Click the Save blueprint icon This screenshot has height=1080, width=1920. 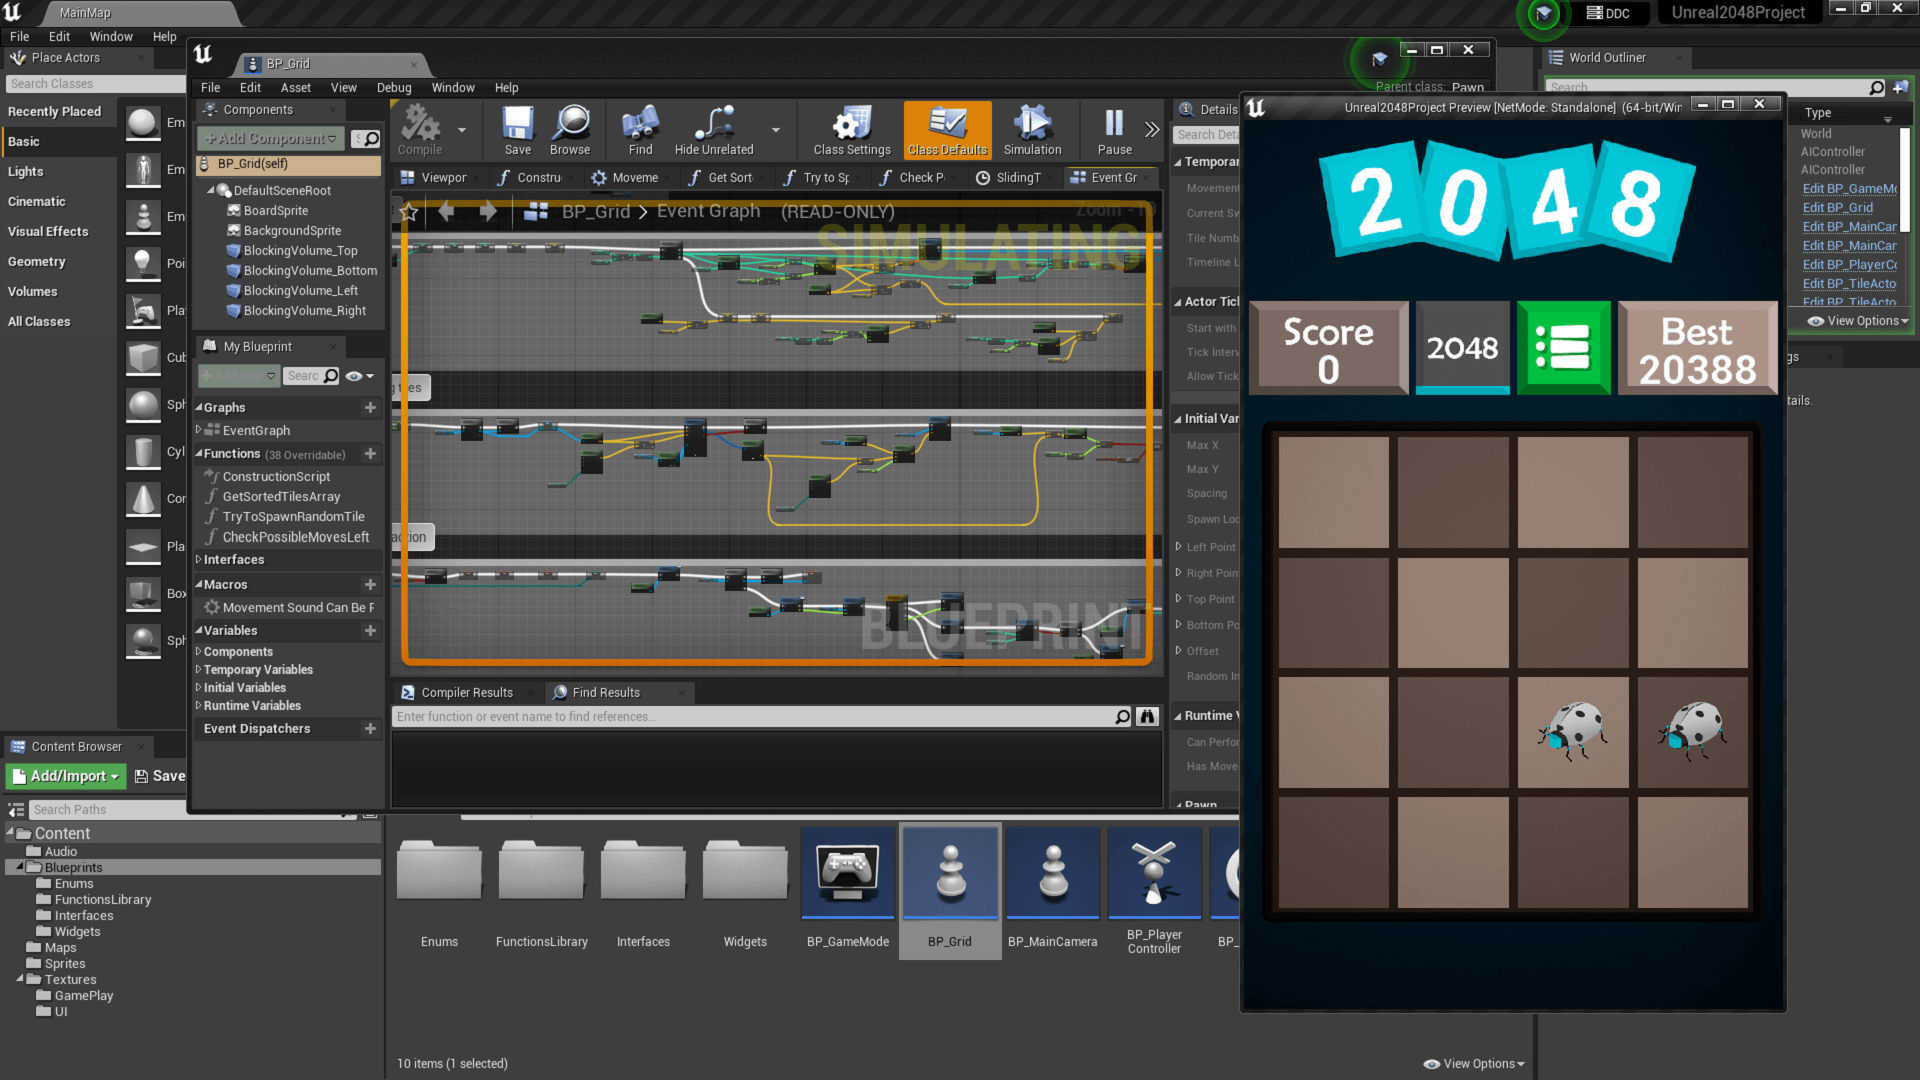[517, 130]
